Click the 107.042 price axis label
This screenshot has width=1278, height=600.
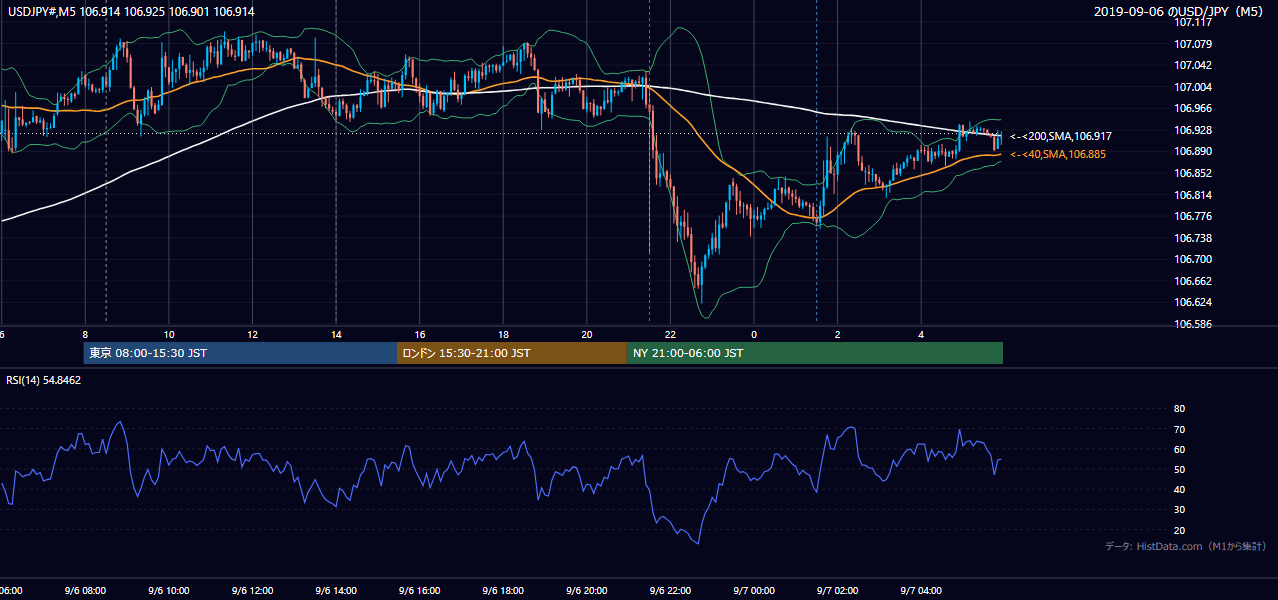click(1192, 65)
